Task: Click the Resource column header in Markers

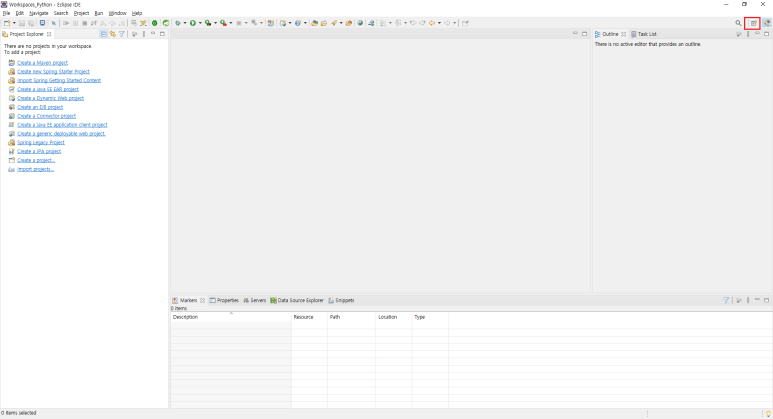Action: [309, 317]
